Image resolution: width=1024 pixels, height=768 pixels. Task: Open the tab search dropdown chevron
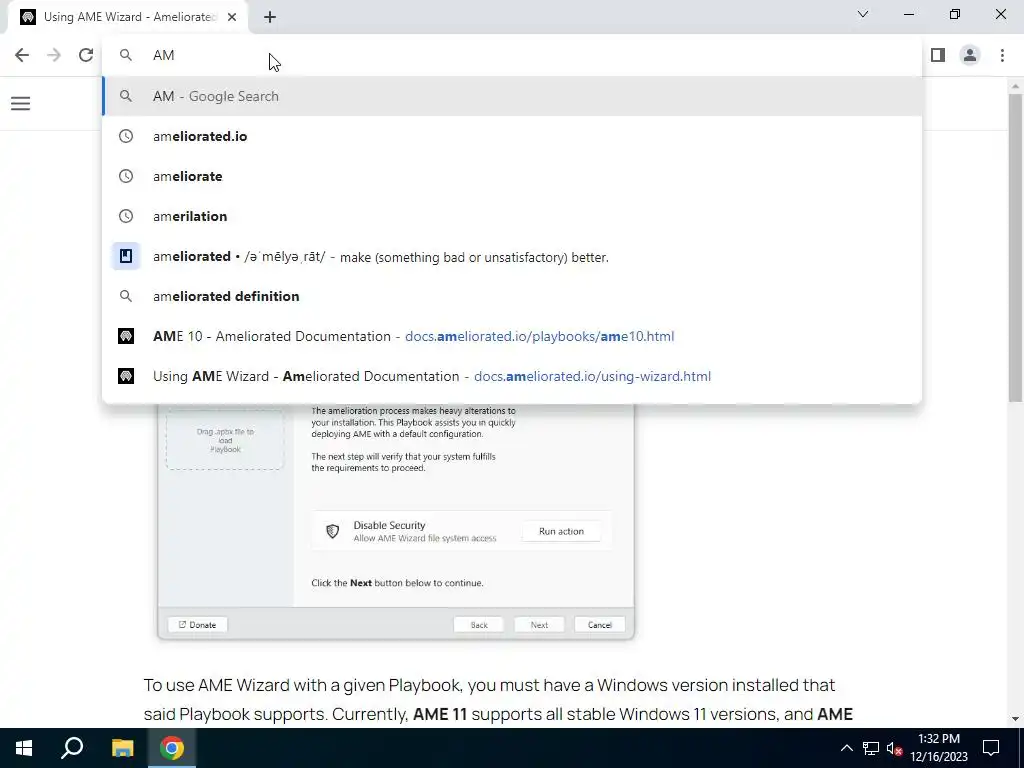click(863, 14)
